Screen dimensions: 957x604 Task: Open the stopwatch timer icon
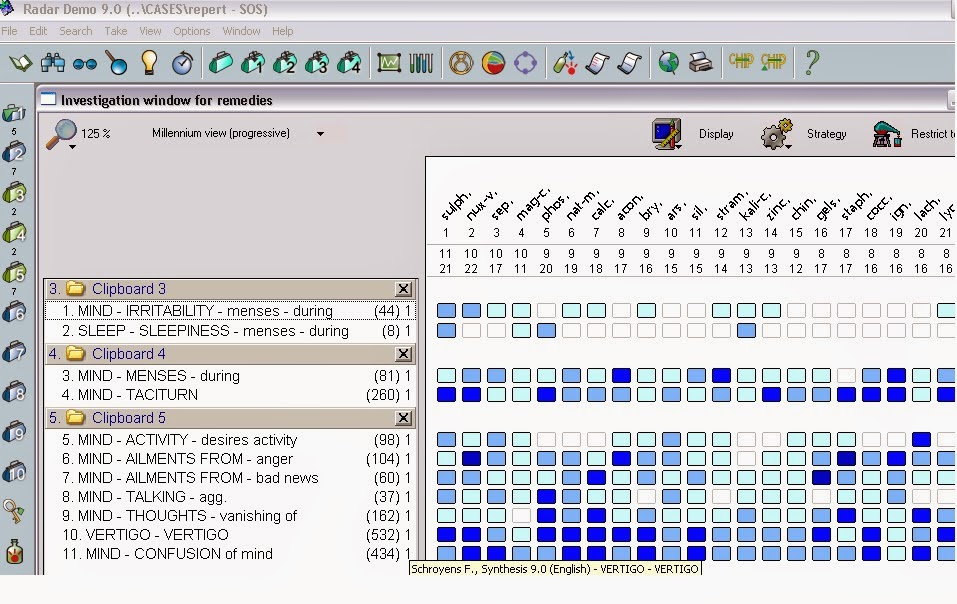pos(182,62)
